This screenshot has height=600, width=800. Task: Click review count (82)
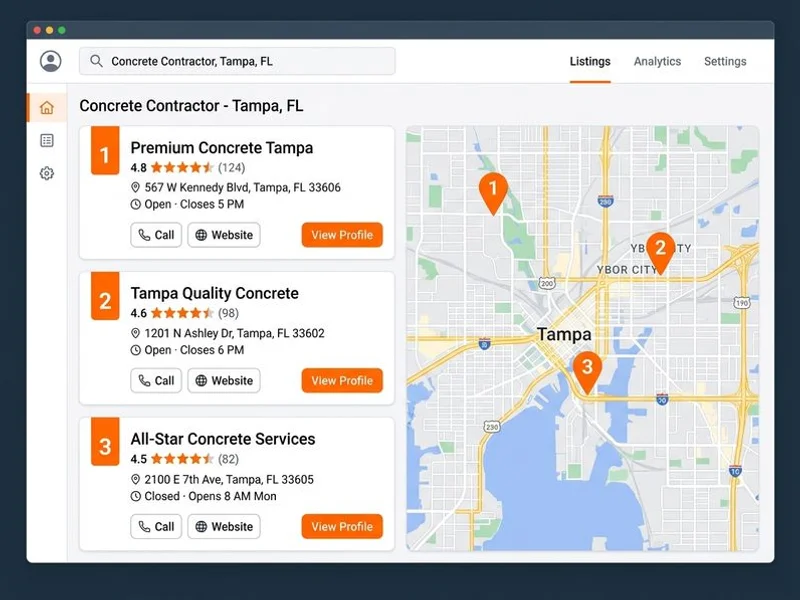[x=228, y=459]
